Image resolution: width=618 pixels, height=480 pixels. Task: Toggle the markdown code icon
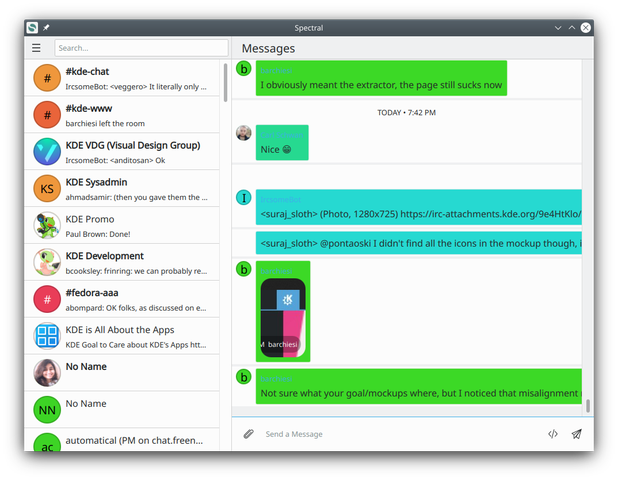553,434
